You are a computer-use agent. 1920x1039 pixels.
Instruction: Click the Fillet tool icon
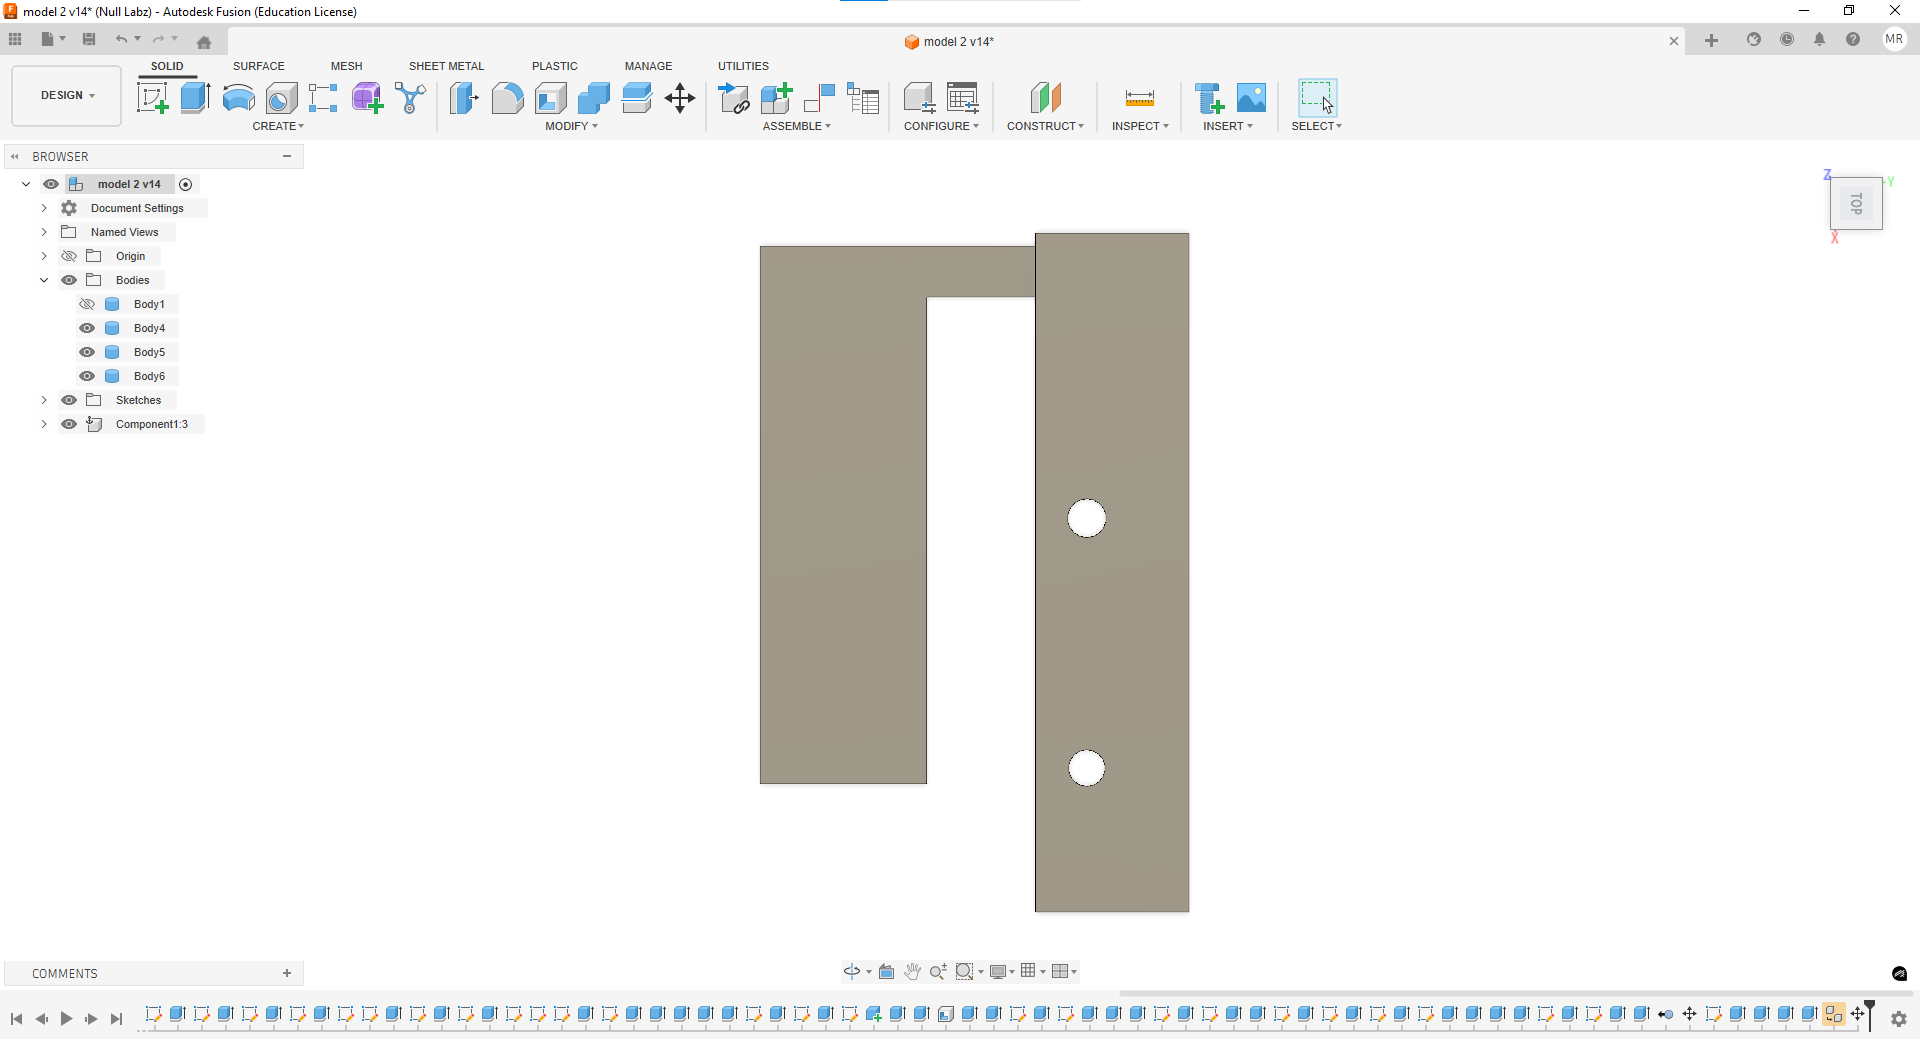pyautogui.click(x=507, y=98)
